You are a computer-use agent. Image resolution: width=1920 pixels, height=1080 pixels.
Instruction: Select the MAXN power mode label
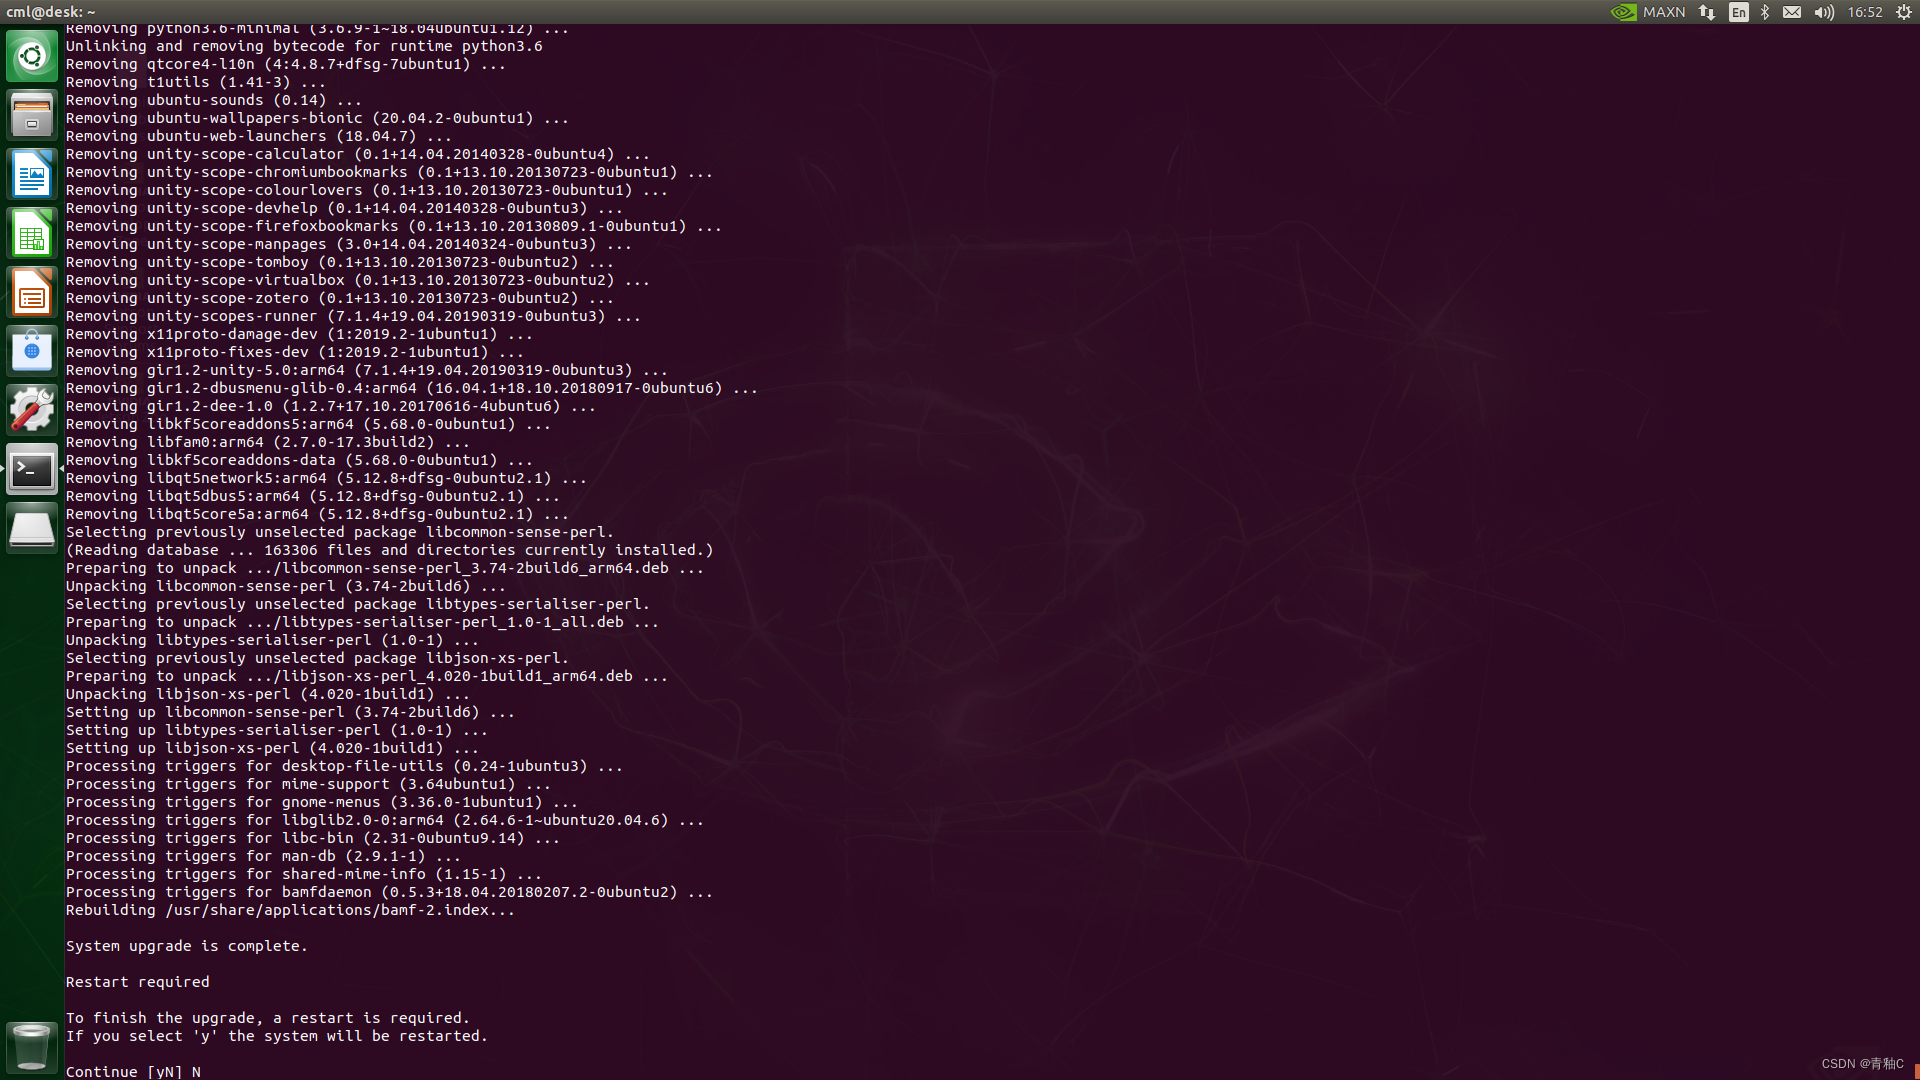pyautogui.click(x=1664, y=12)
